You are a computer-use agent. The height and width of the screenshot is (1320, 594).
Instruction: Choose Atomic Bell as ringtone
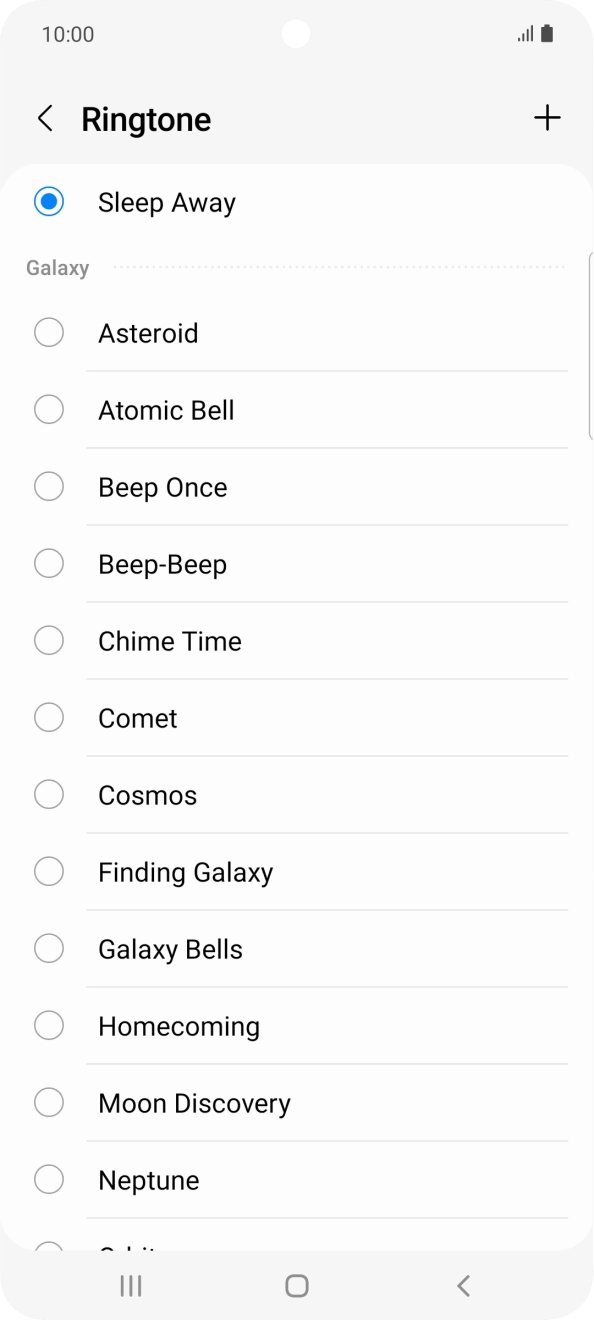tap(166, 409)
